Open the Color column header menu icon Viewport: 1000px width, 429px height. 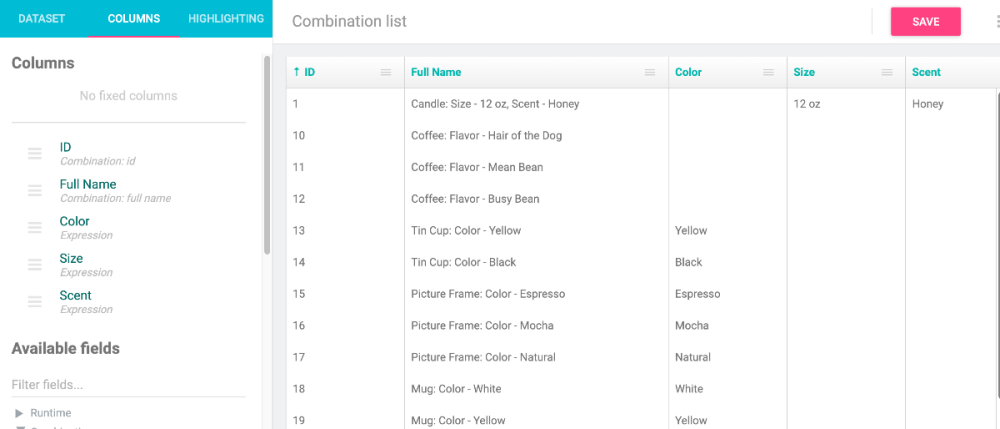click(768, 72)
